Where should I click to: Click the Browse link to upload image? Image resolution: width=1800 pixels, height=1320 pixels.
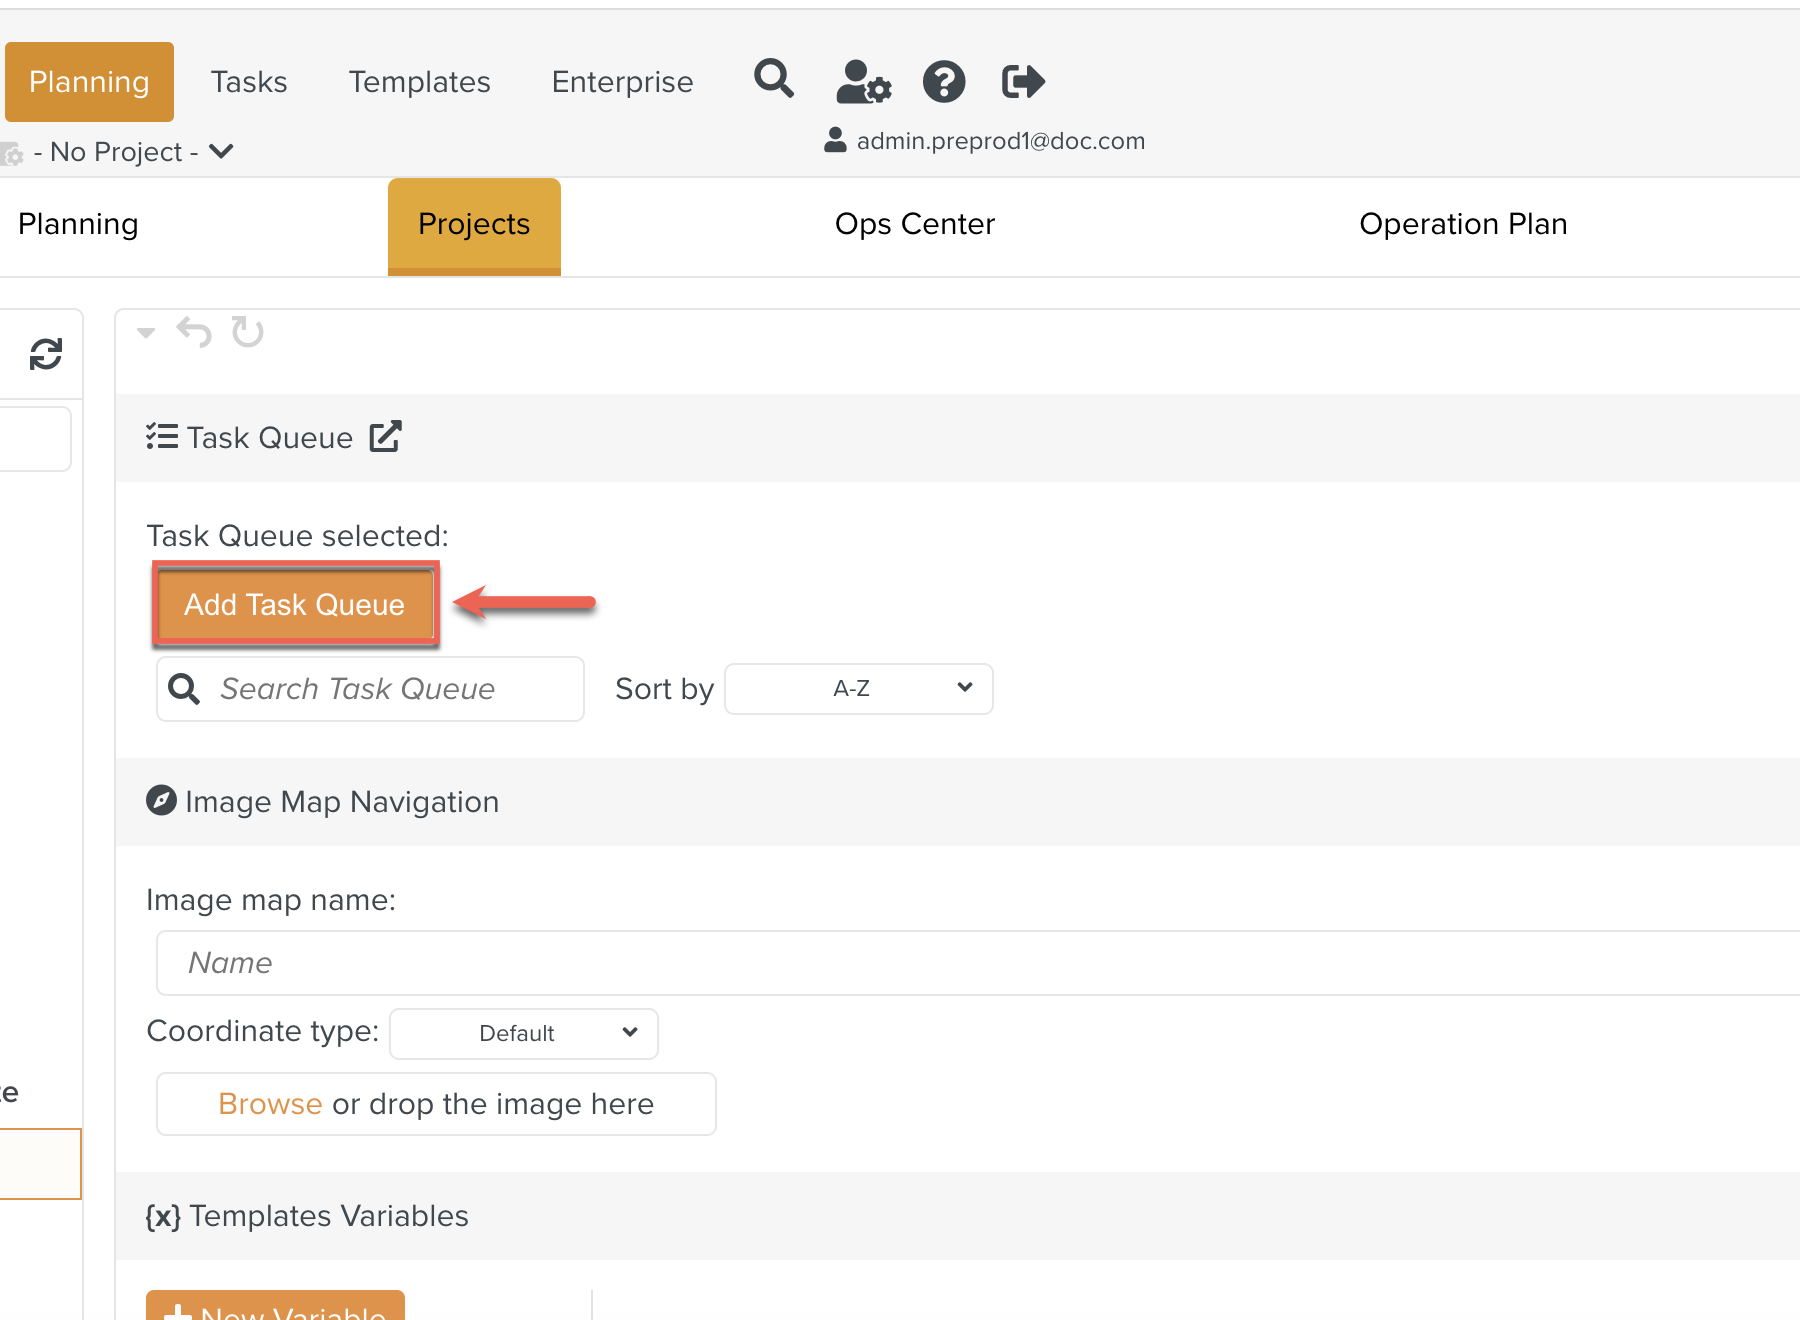tap(270, 1104)
